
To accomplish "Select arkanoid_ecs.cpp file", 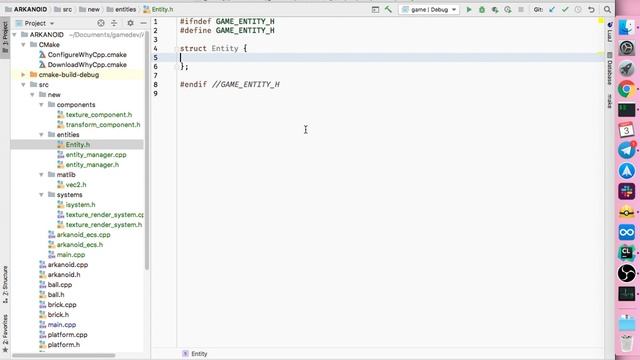I will tap(83, 235).
